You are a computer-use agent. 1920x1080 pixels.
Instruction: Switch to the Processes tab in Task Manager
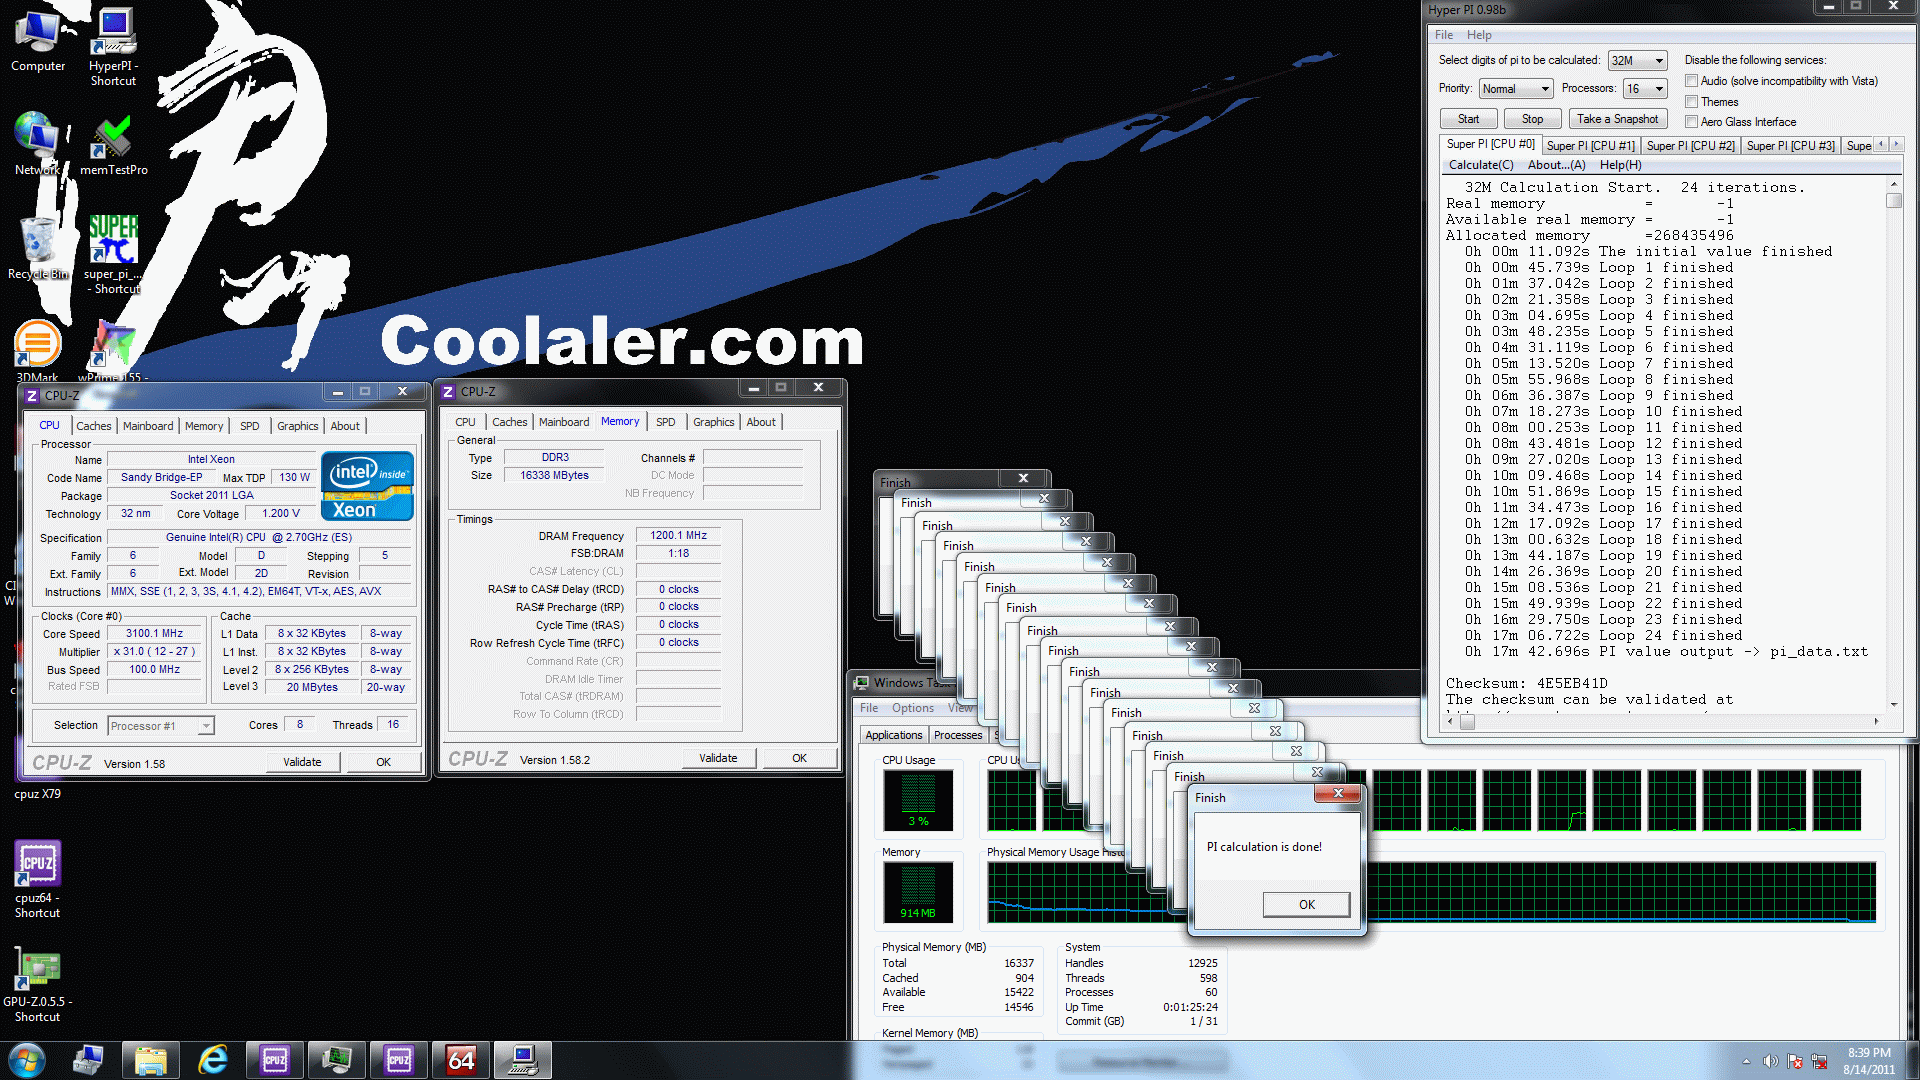pos(958,735)
